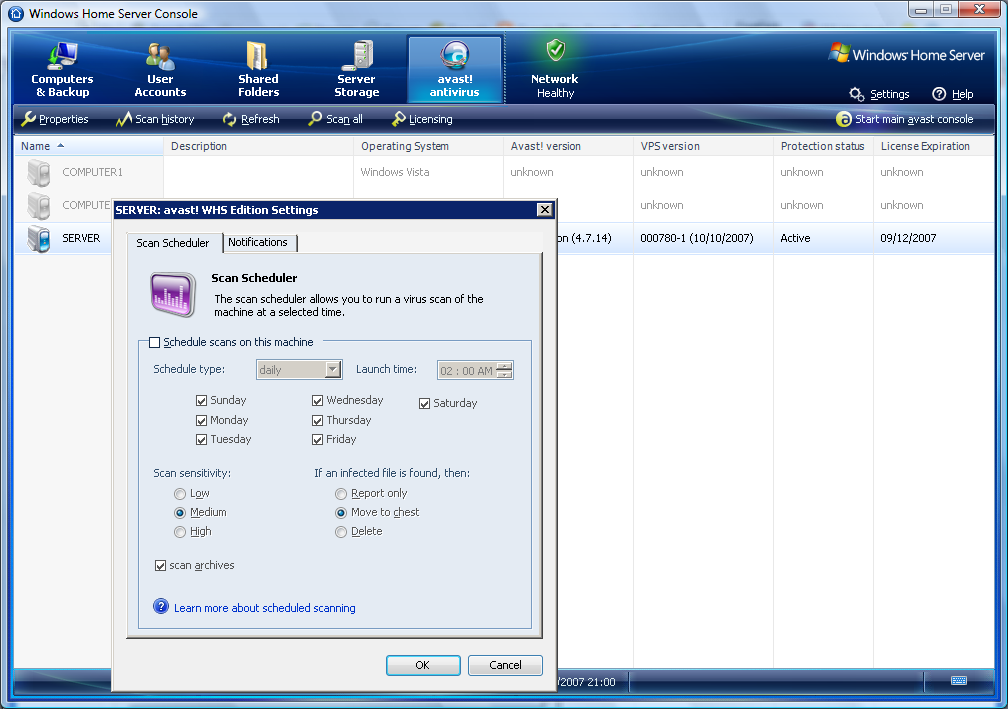Screen dimensions: 1008x709
Task: Set scan sensitivity to Low
Action: [x=180, y=494]
